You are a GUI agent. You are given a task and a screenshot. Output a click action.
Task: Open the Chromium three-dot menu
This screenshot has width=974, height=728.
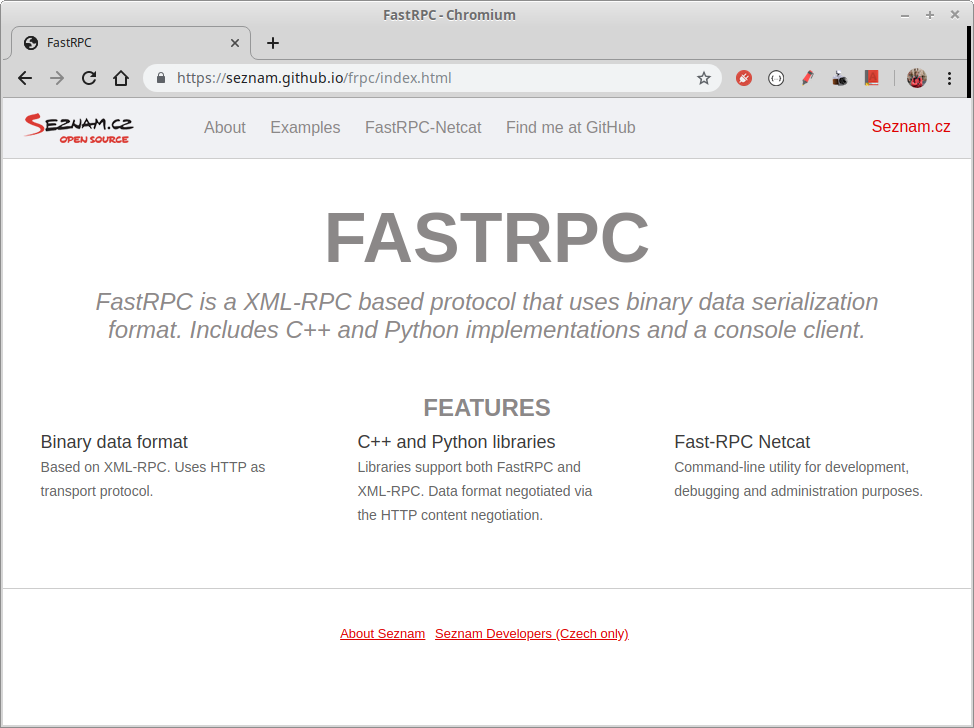(949, 78)
